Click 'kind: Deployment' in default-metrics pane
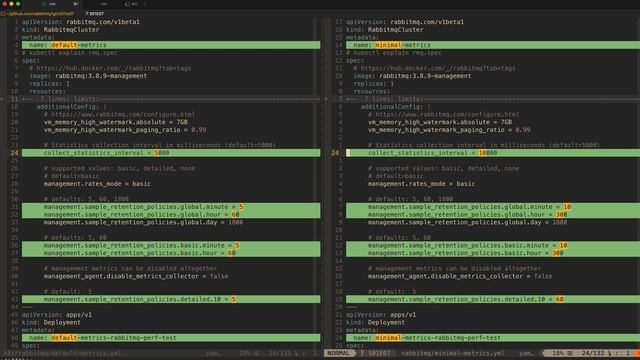The height and width of the screenshot is (360, 640). [x=51, y=322]
